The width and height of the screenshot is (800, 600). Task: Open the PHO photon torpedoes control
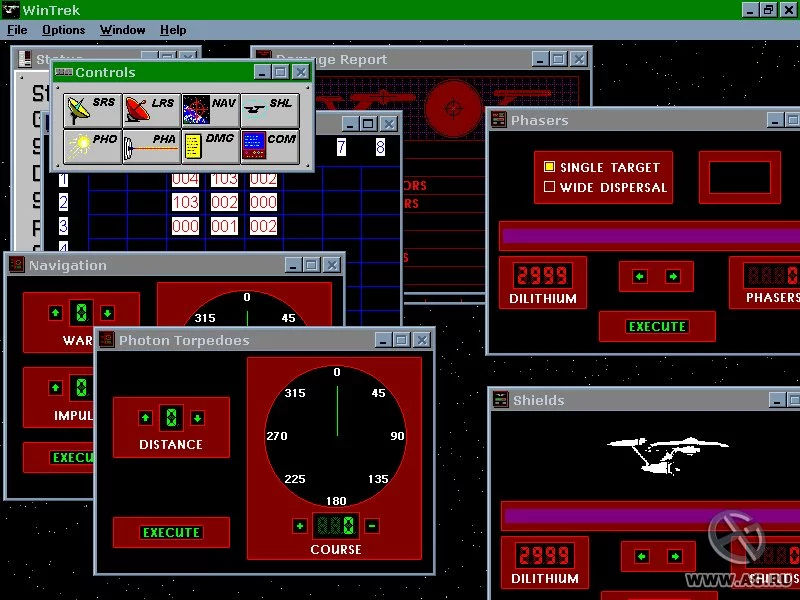[93, 146]
